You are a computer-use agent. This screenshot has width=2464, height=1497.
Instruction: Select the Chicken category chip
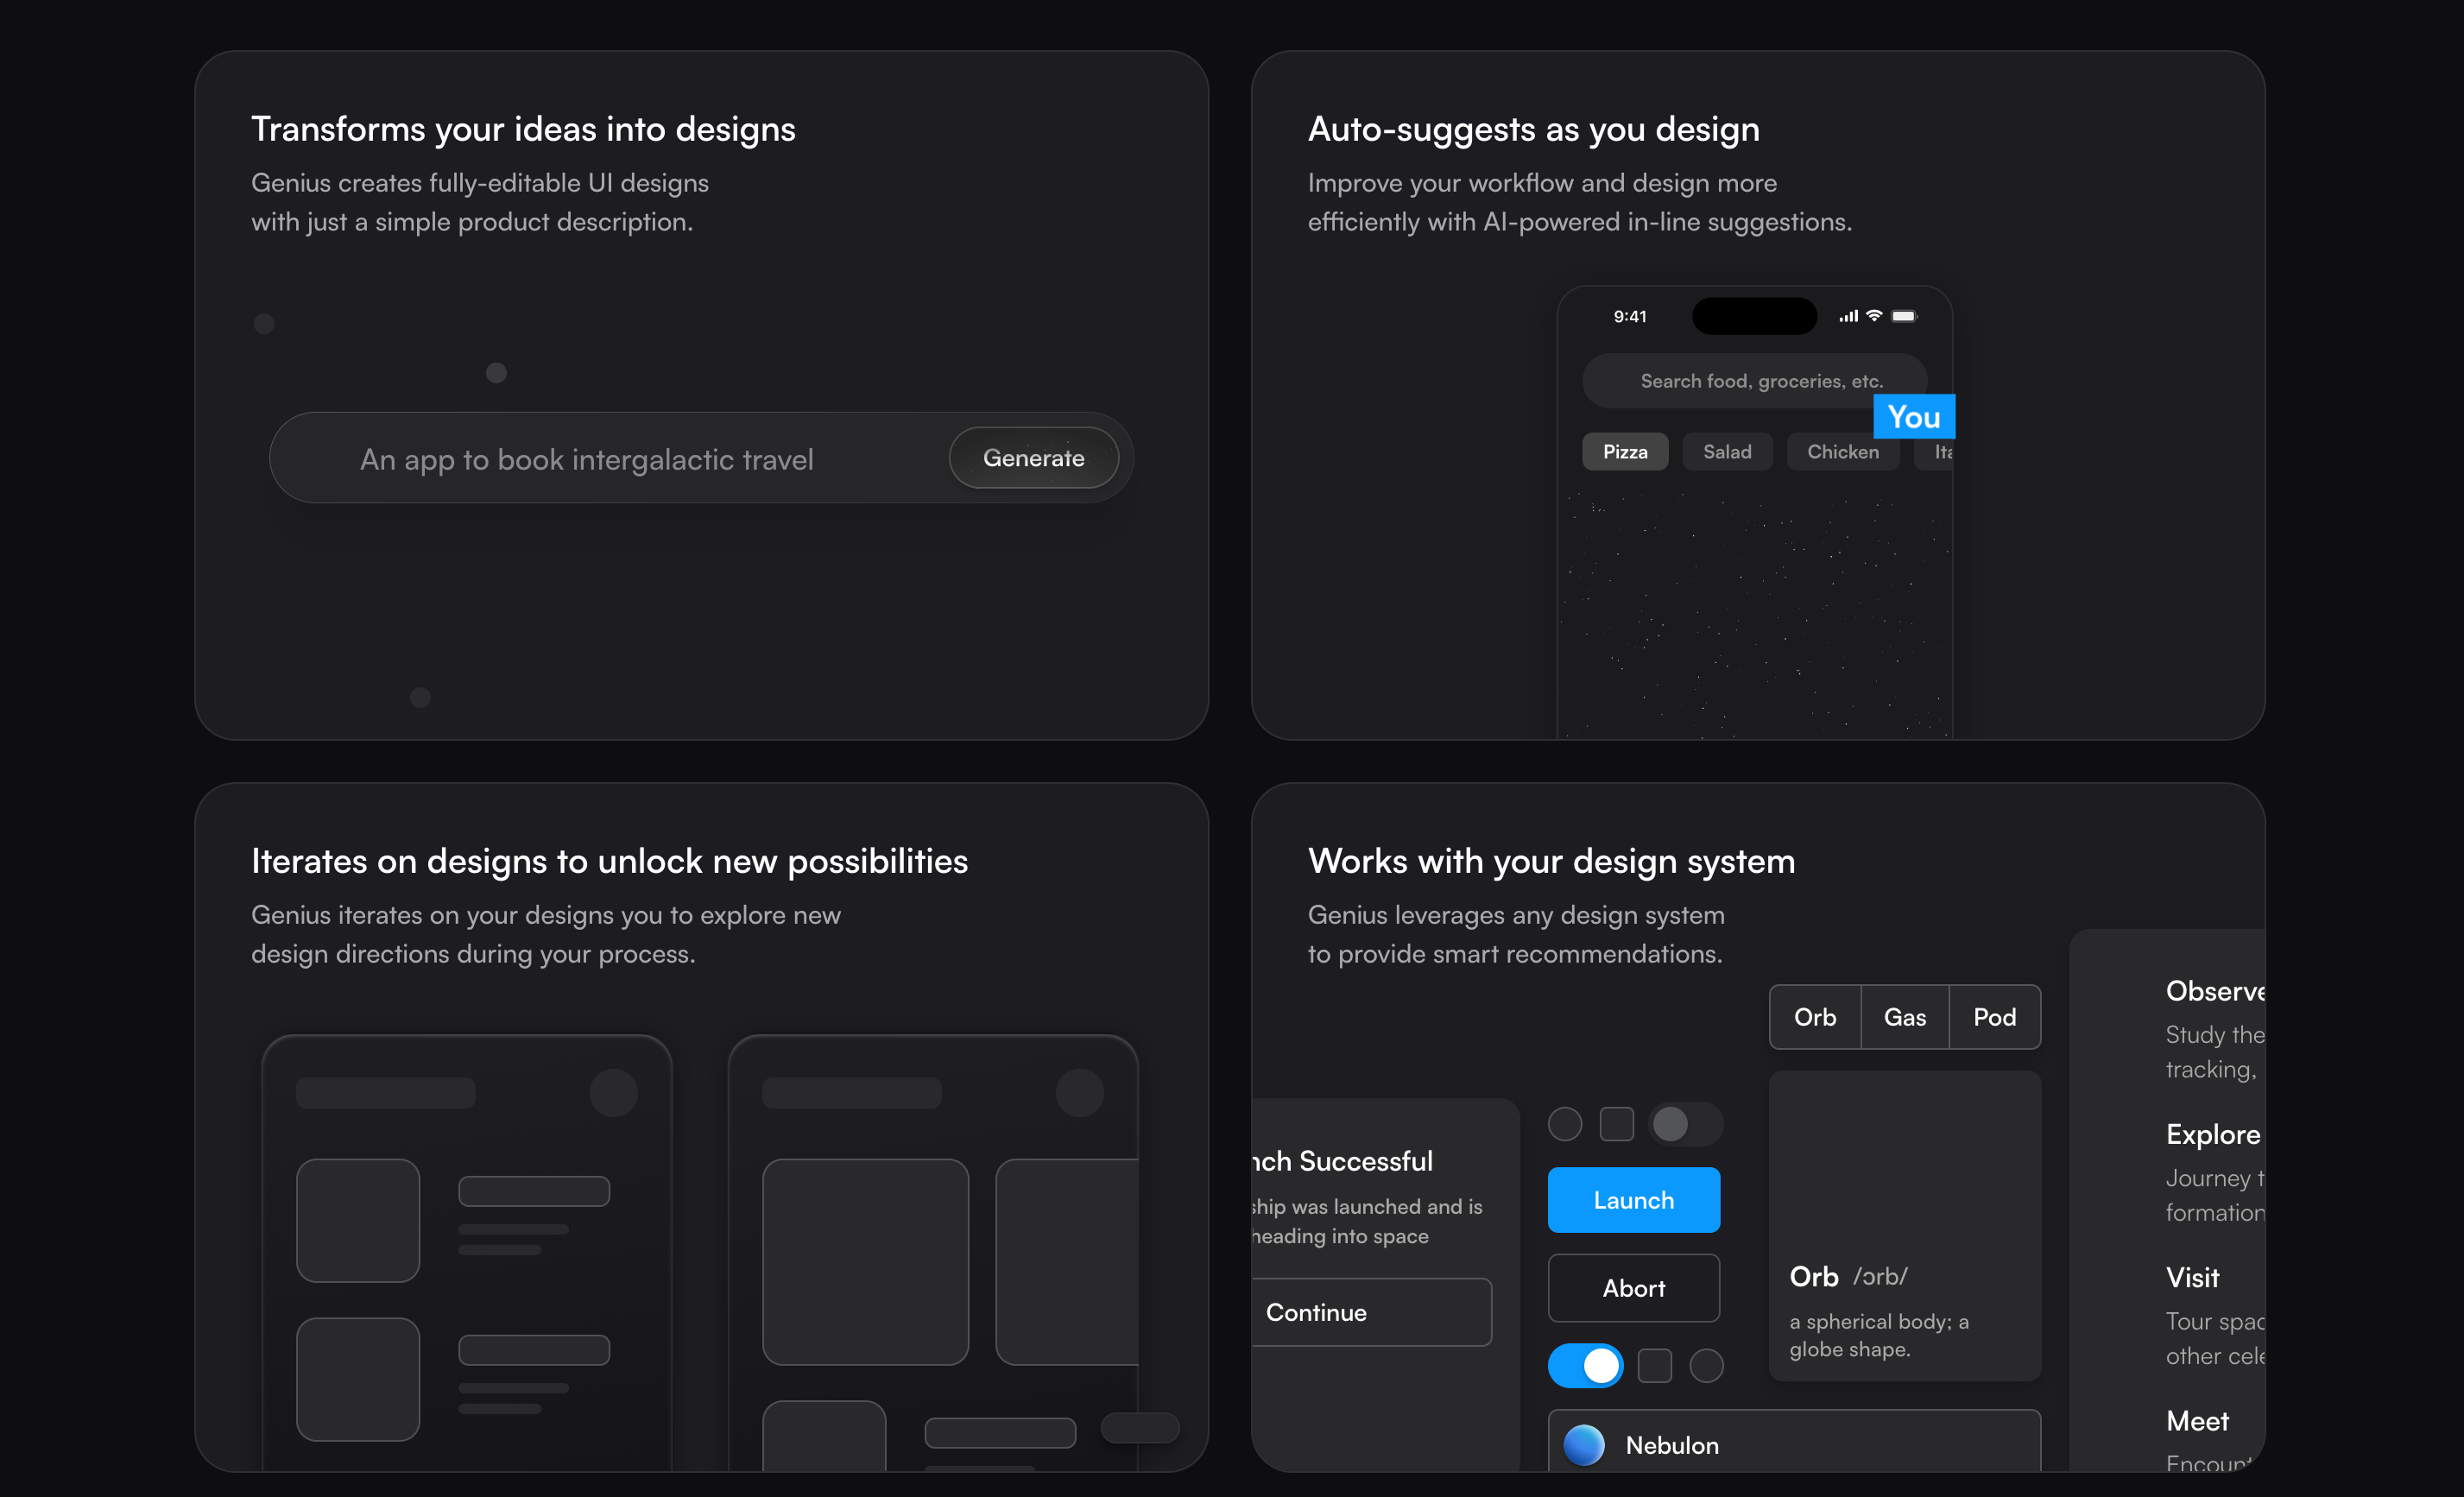click(1842, 452)
